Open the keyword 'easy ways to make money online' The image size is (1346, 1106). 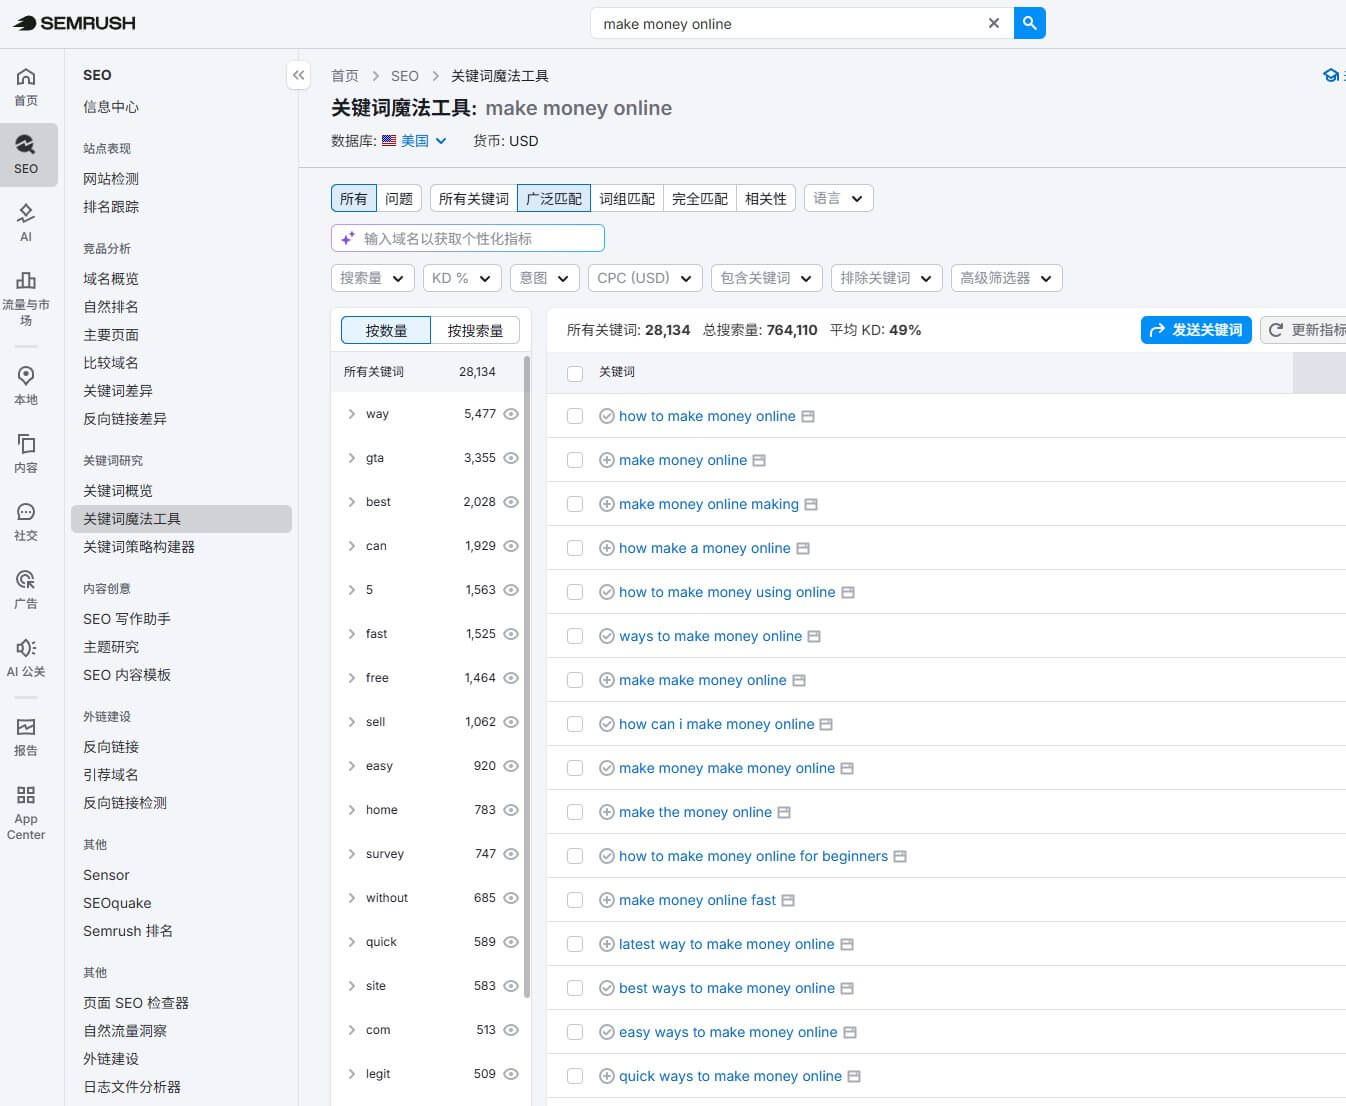coord(728,1032)
